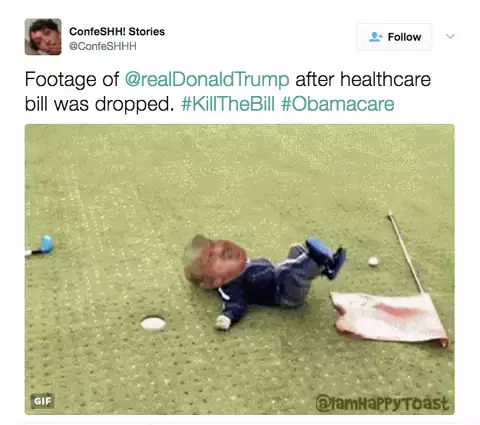Click the blue golf club head in the GIF
The image size is (480, 425).
46,244
